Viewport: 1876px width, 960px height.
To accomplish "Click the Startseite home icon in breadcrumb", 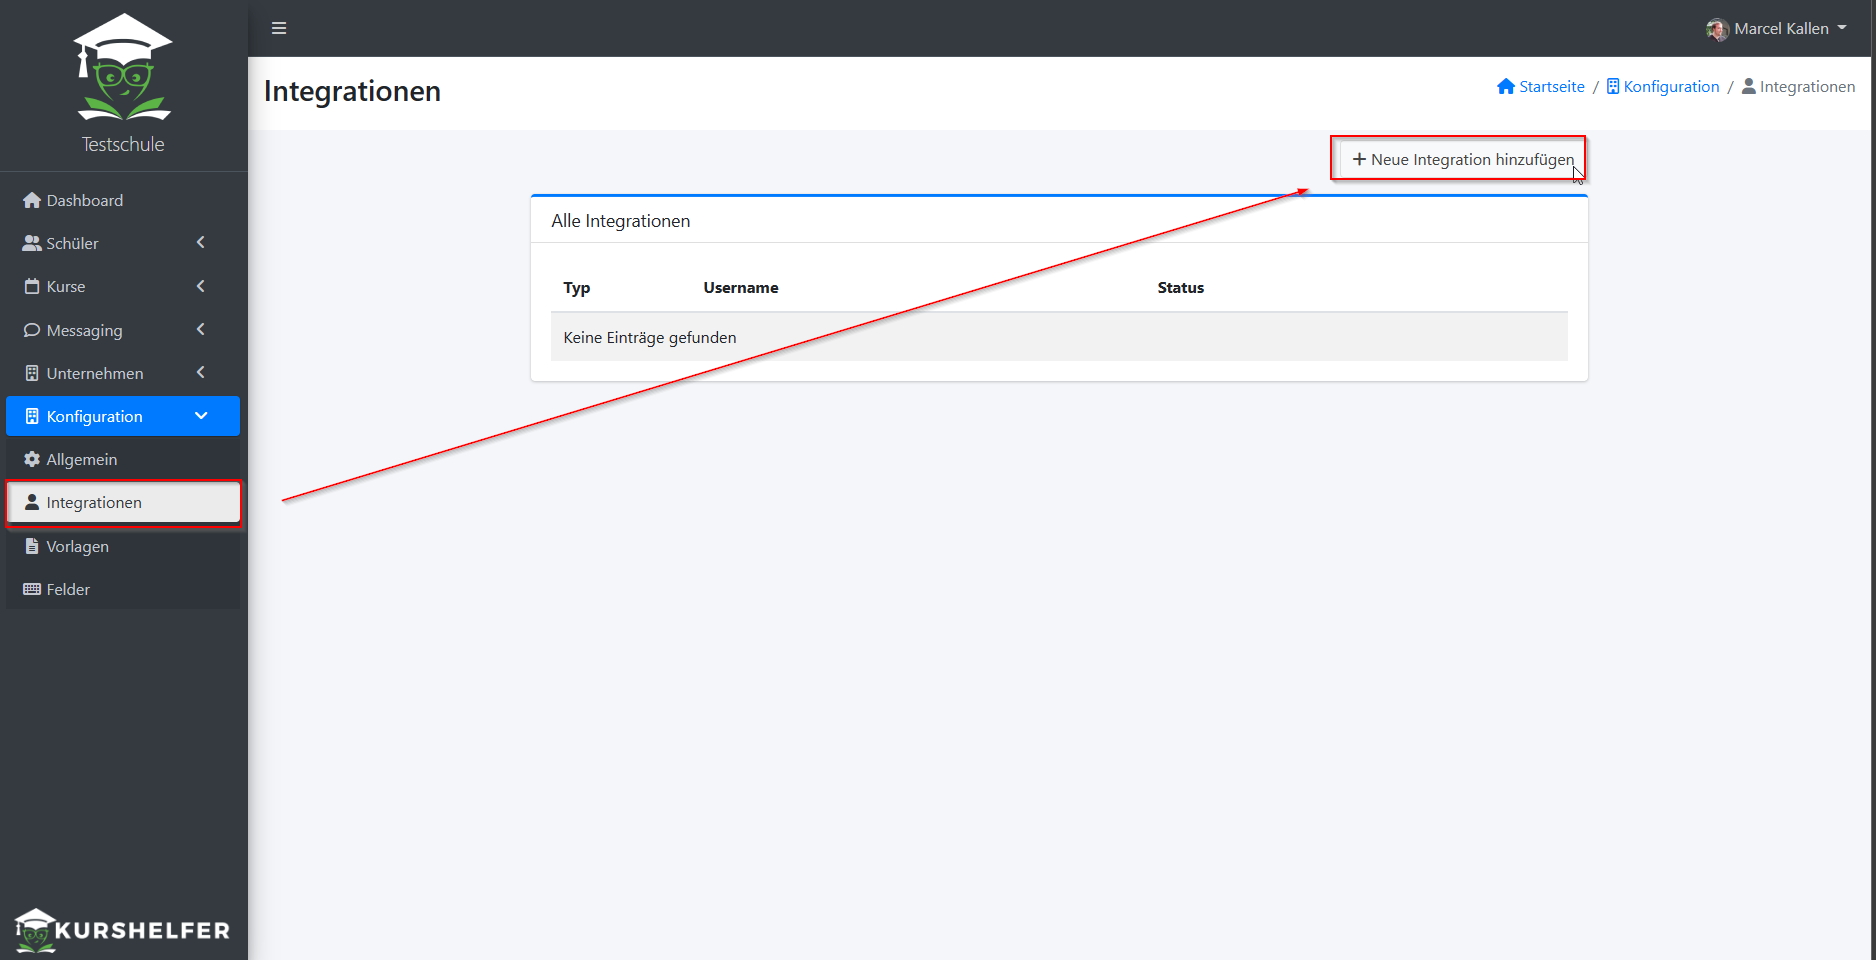I will [x=1506, y=86].
